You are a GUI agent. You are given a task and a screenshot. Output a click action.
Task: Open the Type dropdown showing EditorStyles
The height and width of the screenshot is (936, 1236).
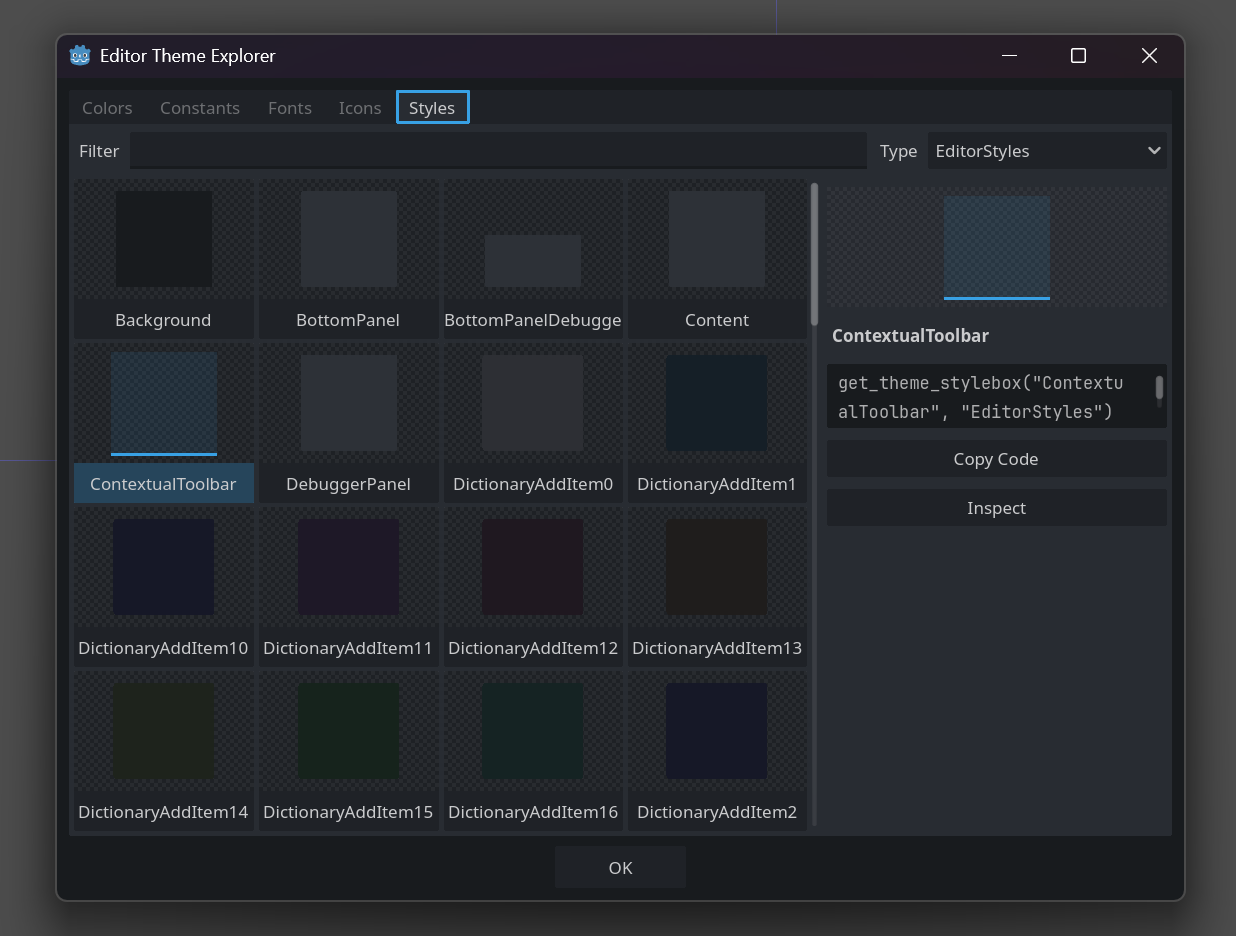tap(1047, 151)
